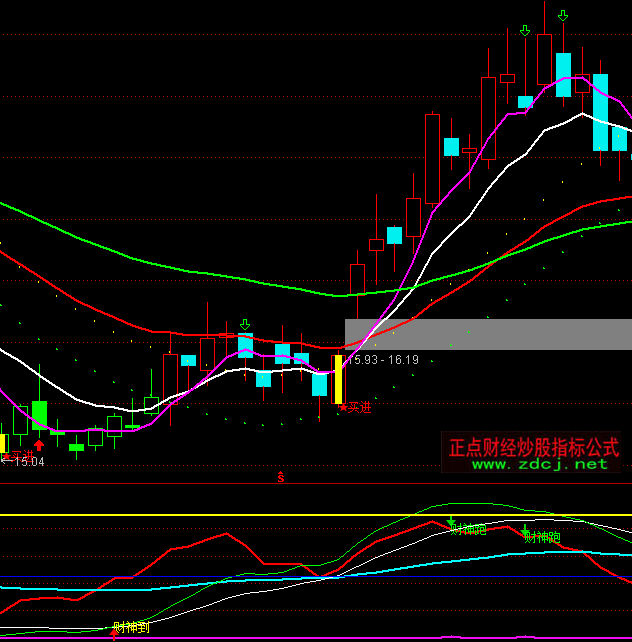Click the 15.93 - 16.19 price range label
Screen dimensions: 632x642
pos(385,360)
